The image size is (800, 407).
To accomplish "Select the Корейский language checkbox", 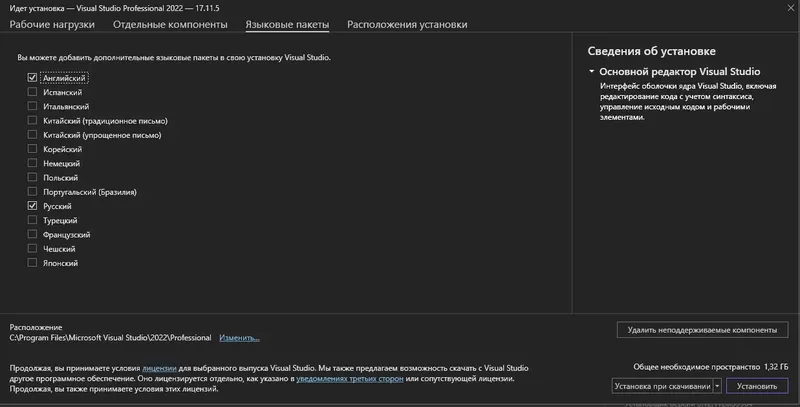I will click(33, 149).
